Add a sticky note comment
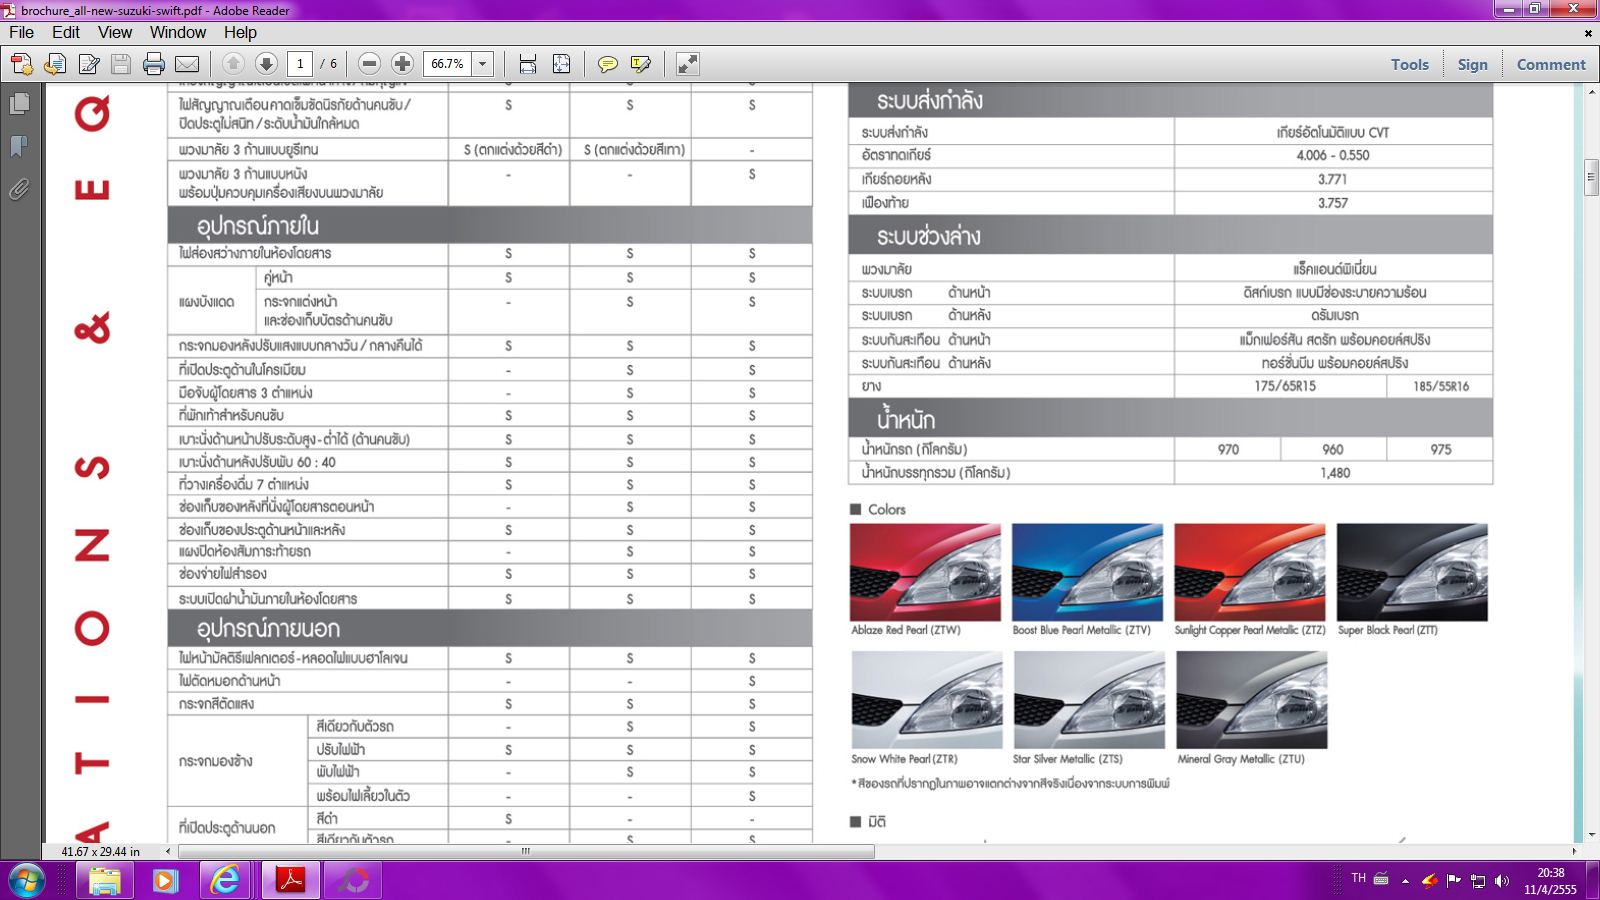 point(607,64)
